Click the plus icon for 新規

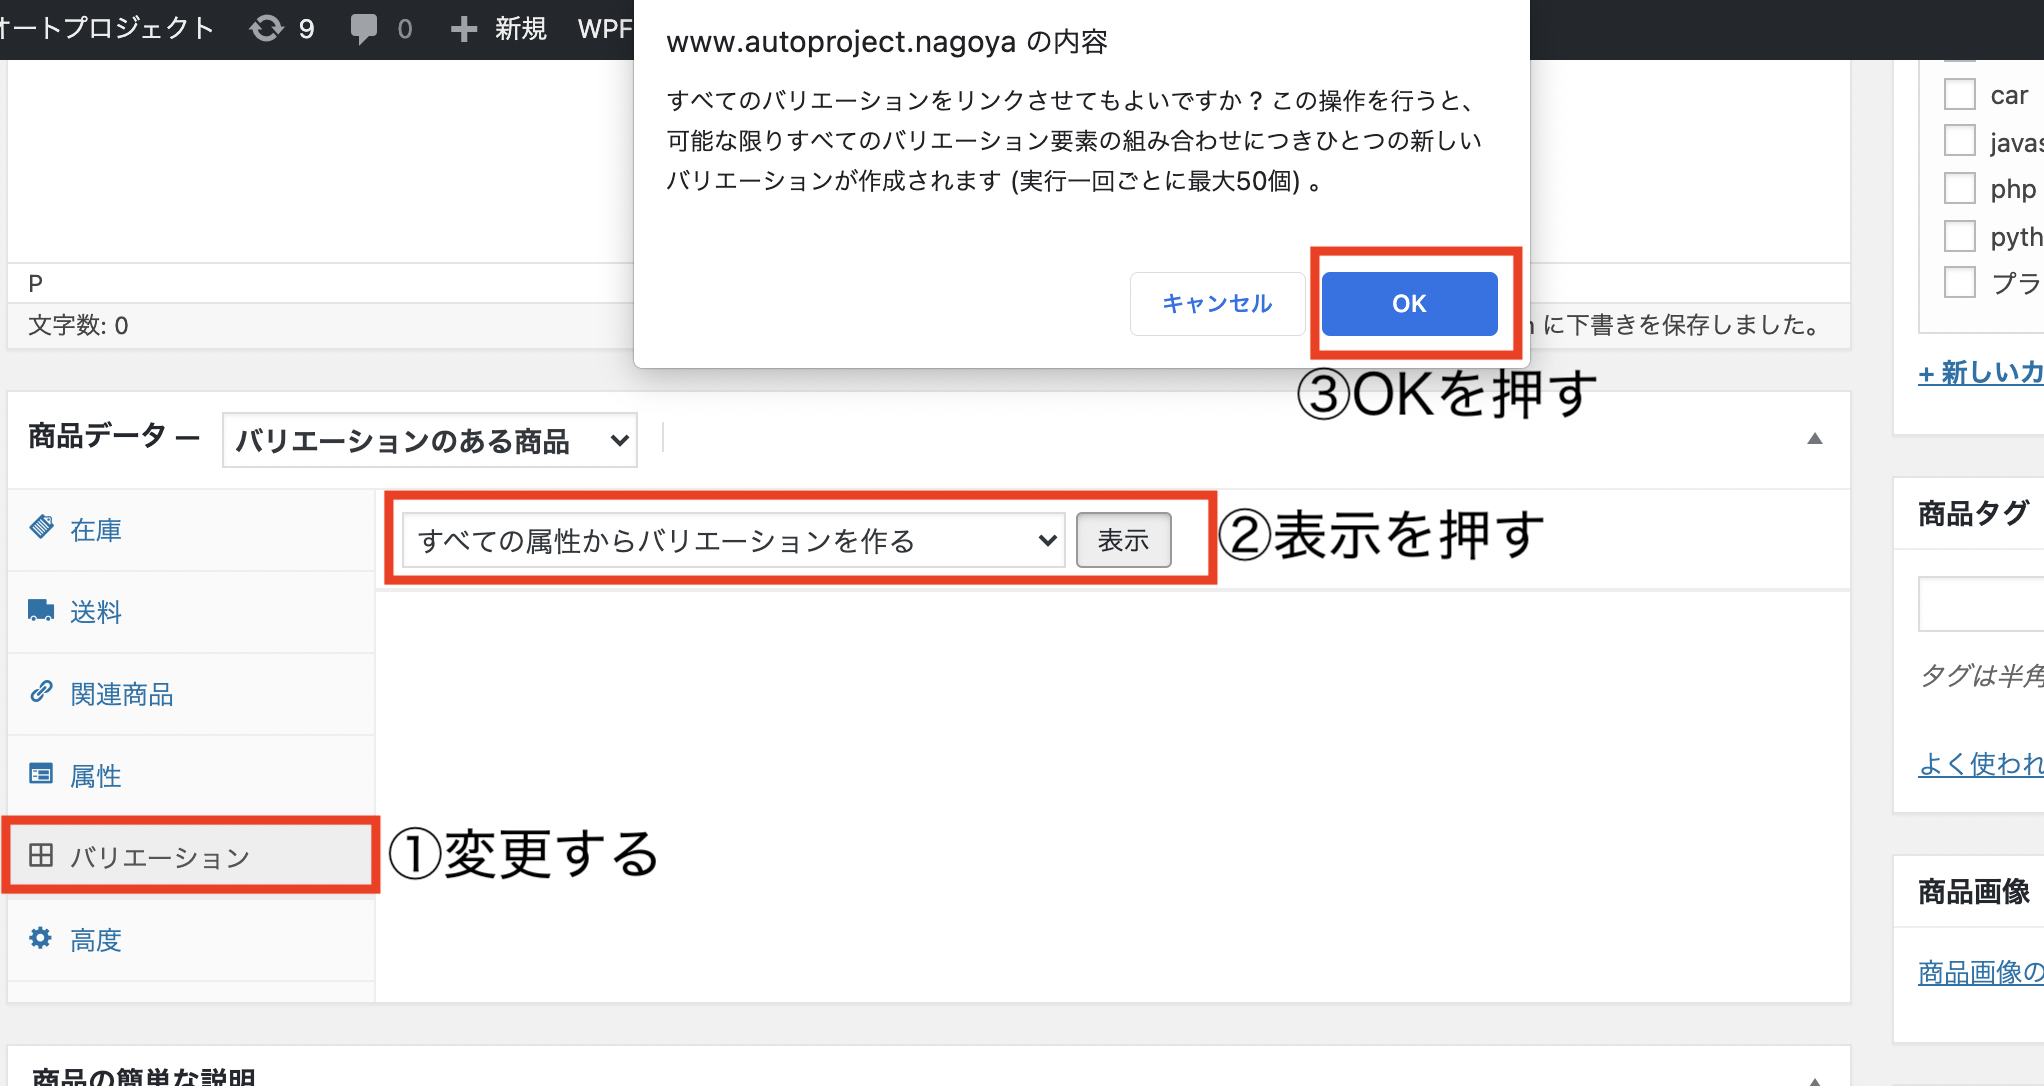click(x=463, y=28)
